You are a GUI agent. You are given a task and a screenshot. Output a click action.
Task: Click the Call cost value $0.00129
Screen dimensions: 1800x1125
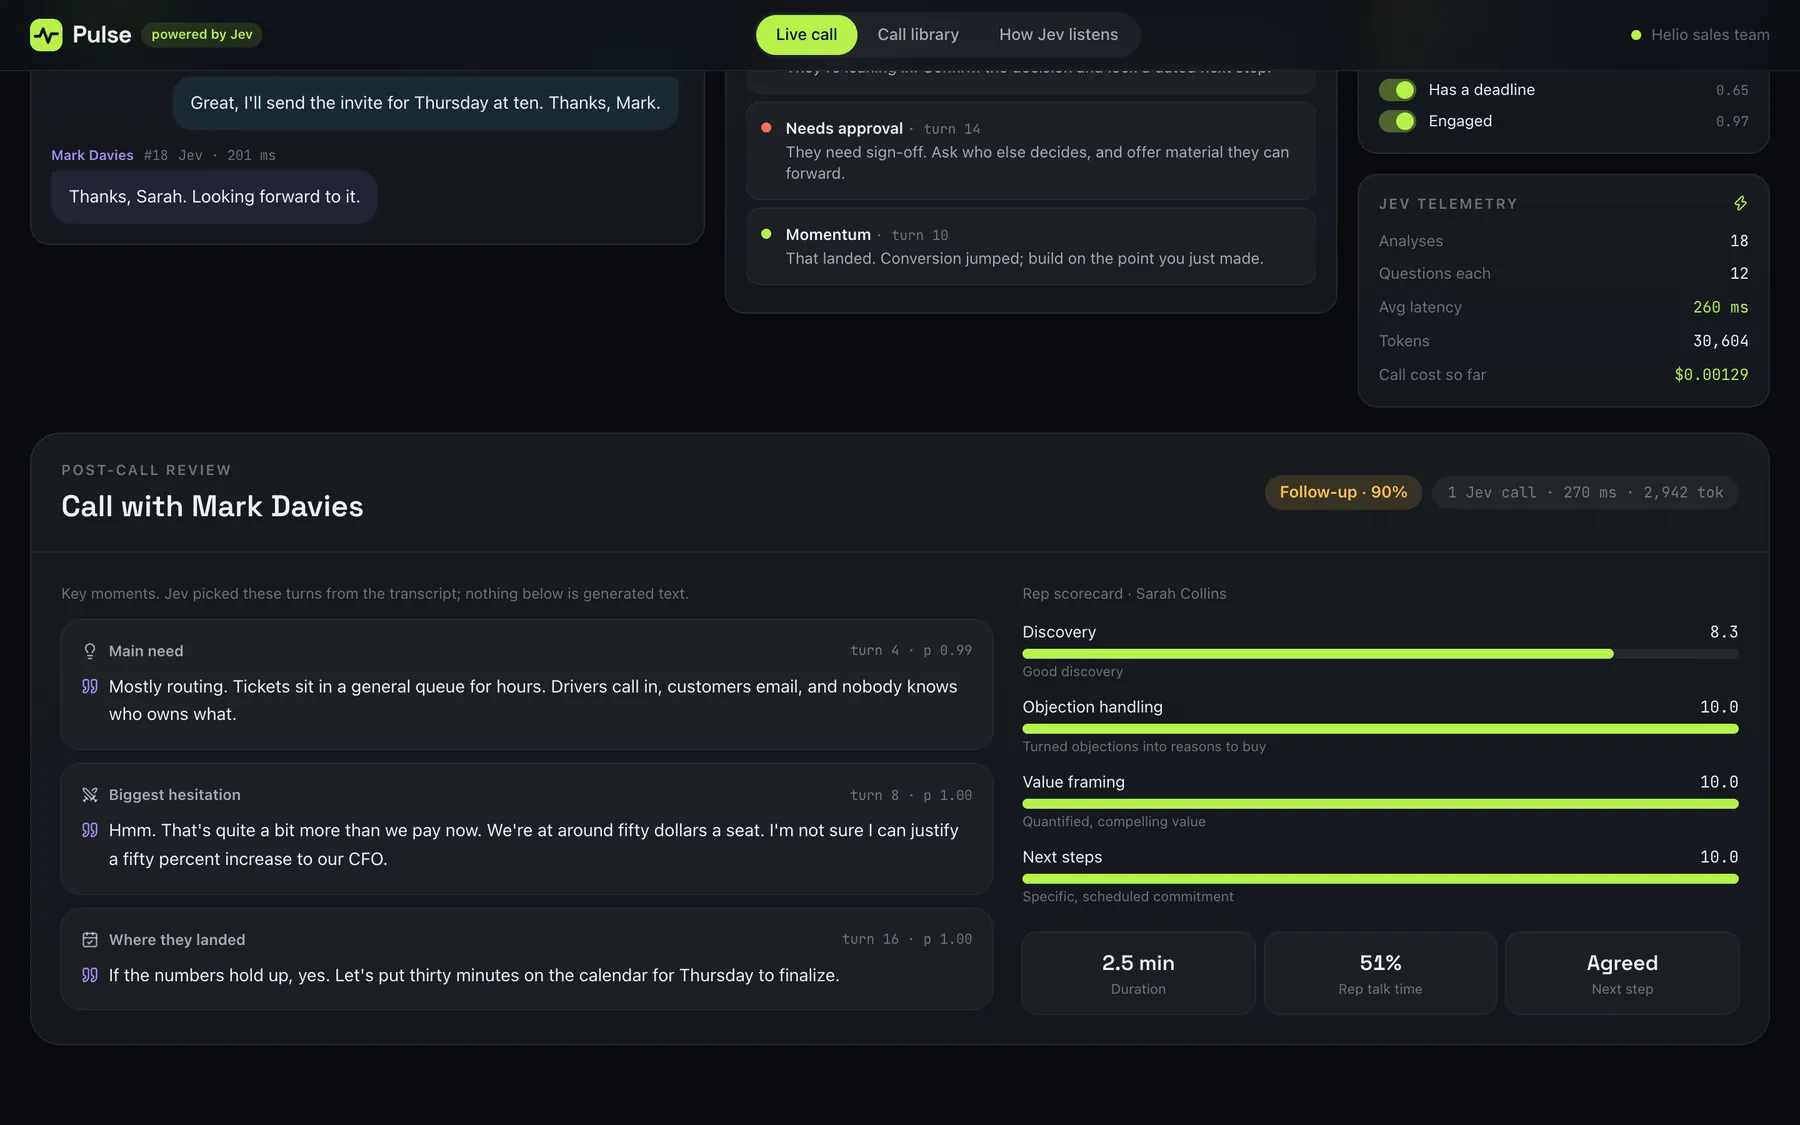[1711, 375]
